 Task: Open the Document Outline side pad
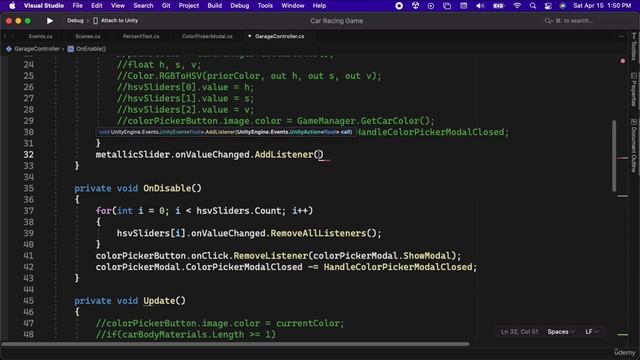[x=633, y=145]
